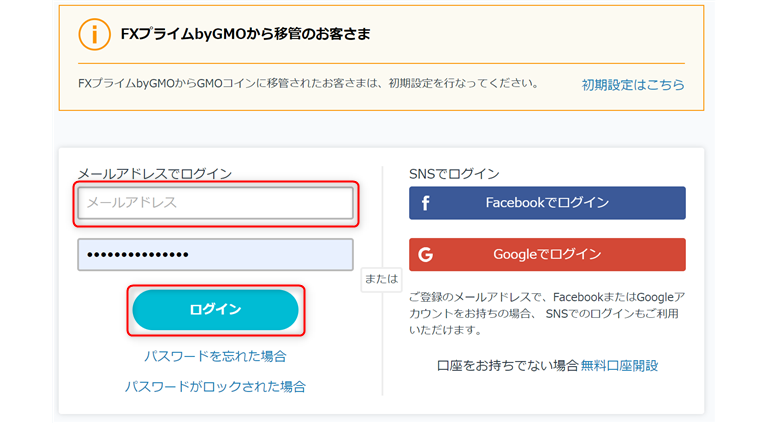Select the Facebookでログイン button text
The height and width of the screenshot is (423, 768).
pyautogui.click(x=546, y=203)
